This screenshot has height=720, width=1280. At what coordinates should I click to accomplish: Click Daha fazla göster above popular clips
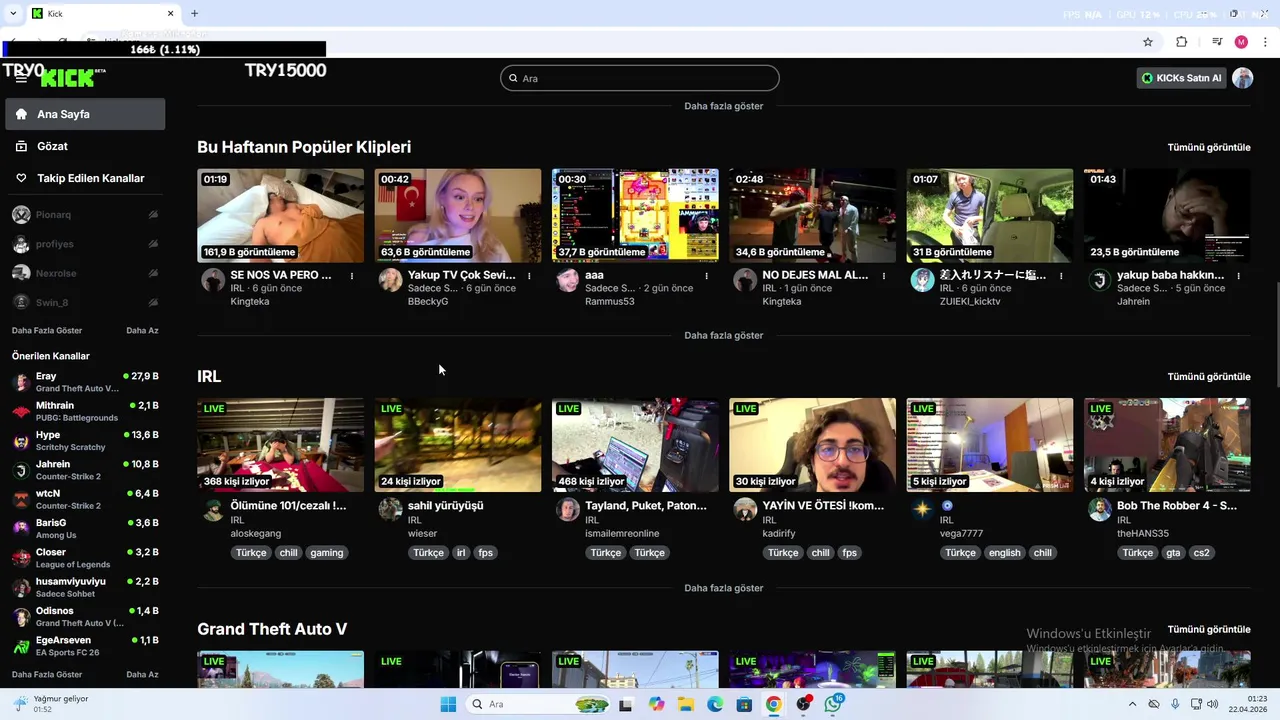coord(724,106)
